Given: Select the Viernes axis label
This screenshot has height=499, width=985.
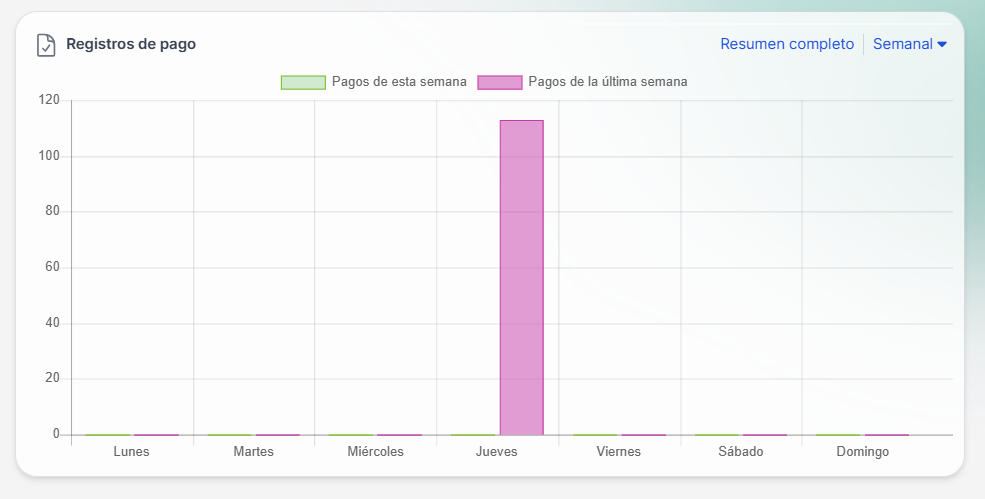Looking at the screenshot, I should pos(619,452).
